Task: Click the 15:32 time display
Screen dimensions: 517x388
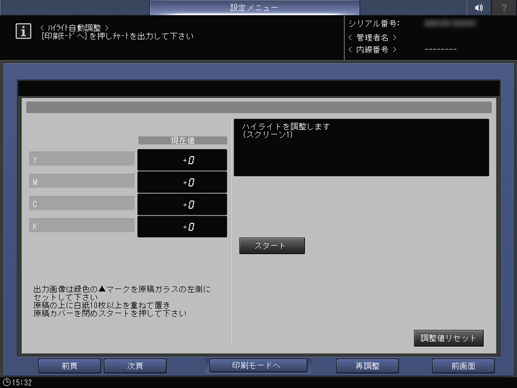Action: tap(22, 382)
